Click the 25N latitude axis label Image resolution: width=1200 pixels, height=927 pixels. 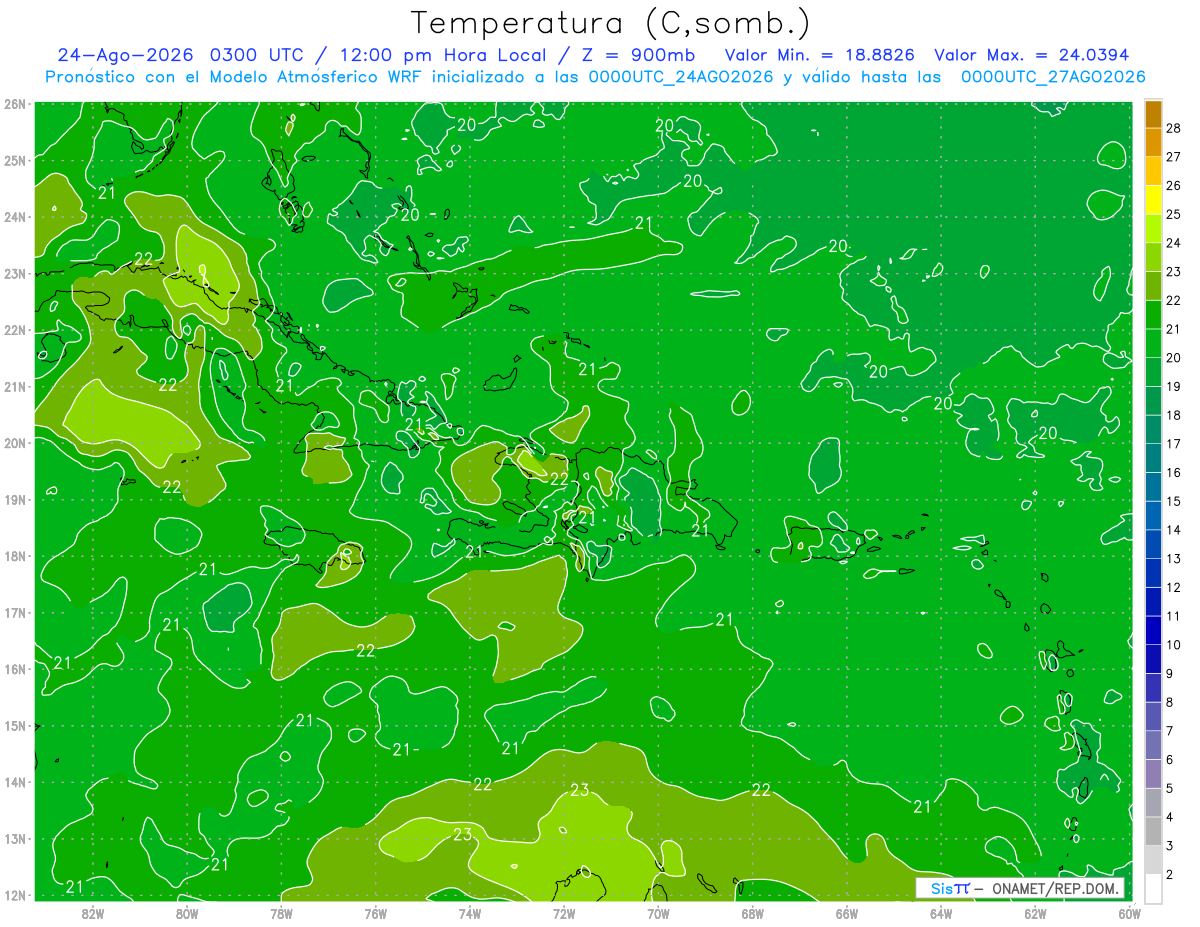pos(15,160)
